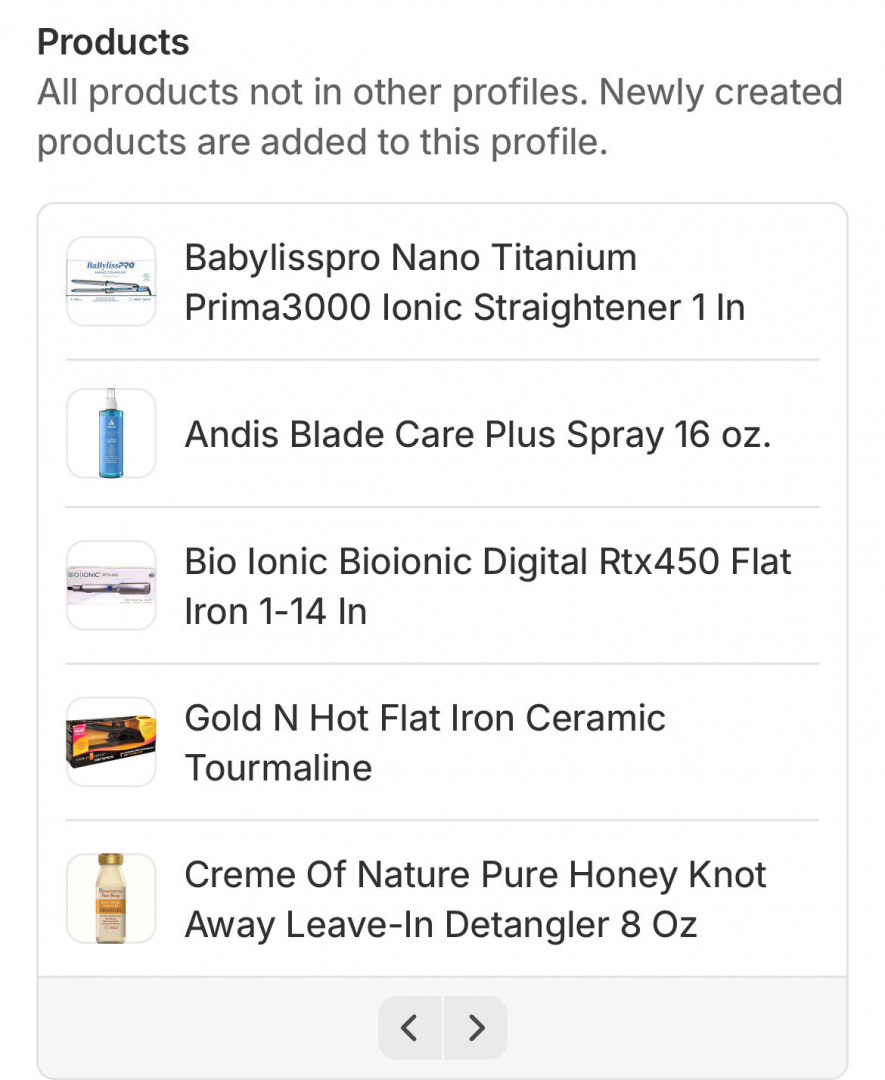The image size is (885, 1080).
Task: Open Babylisspro Nano Titanium product name
Action: (x=410, y=258)
